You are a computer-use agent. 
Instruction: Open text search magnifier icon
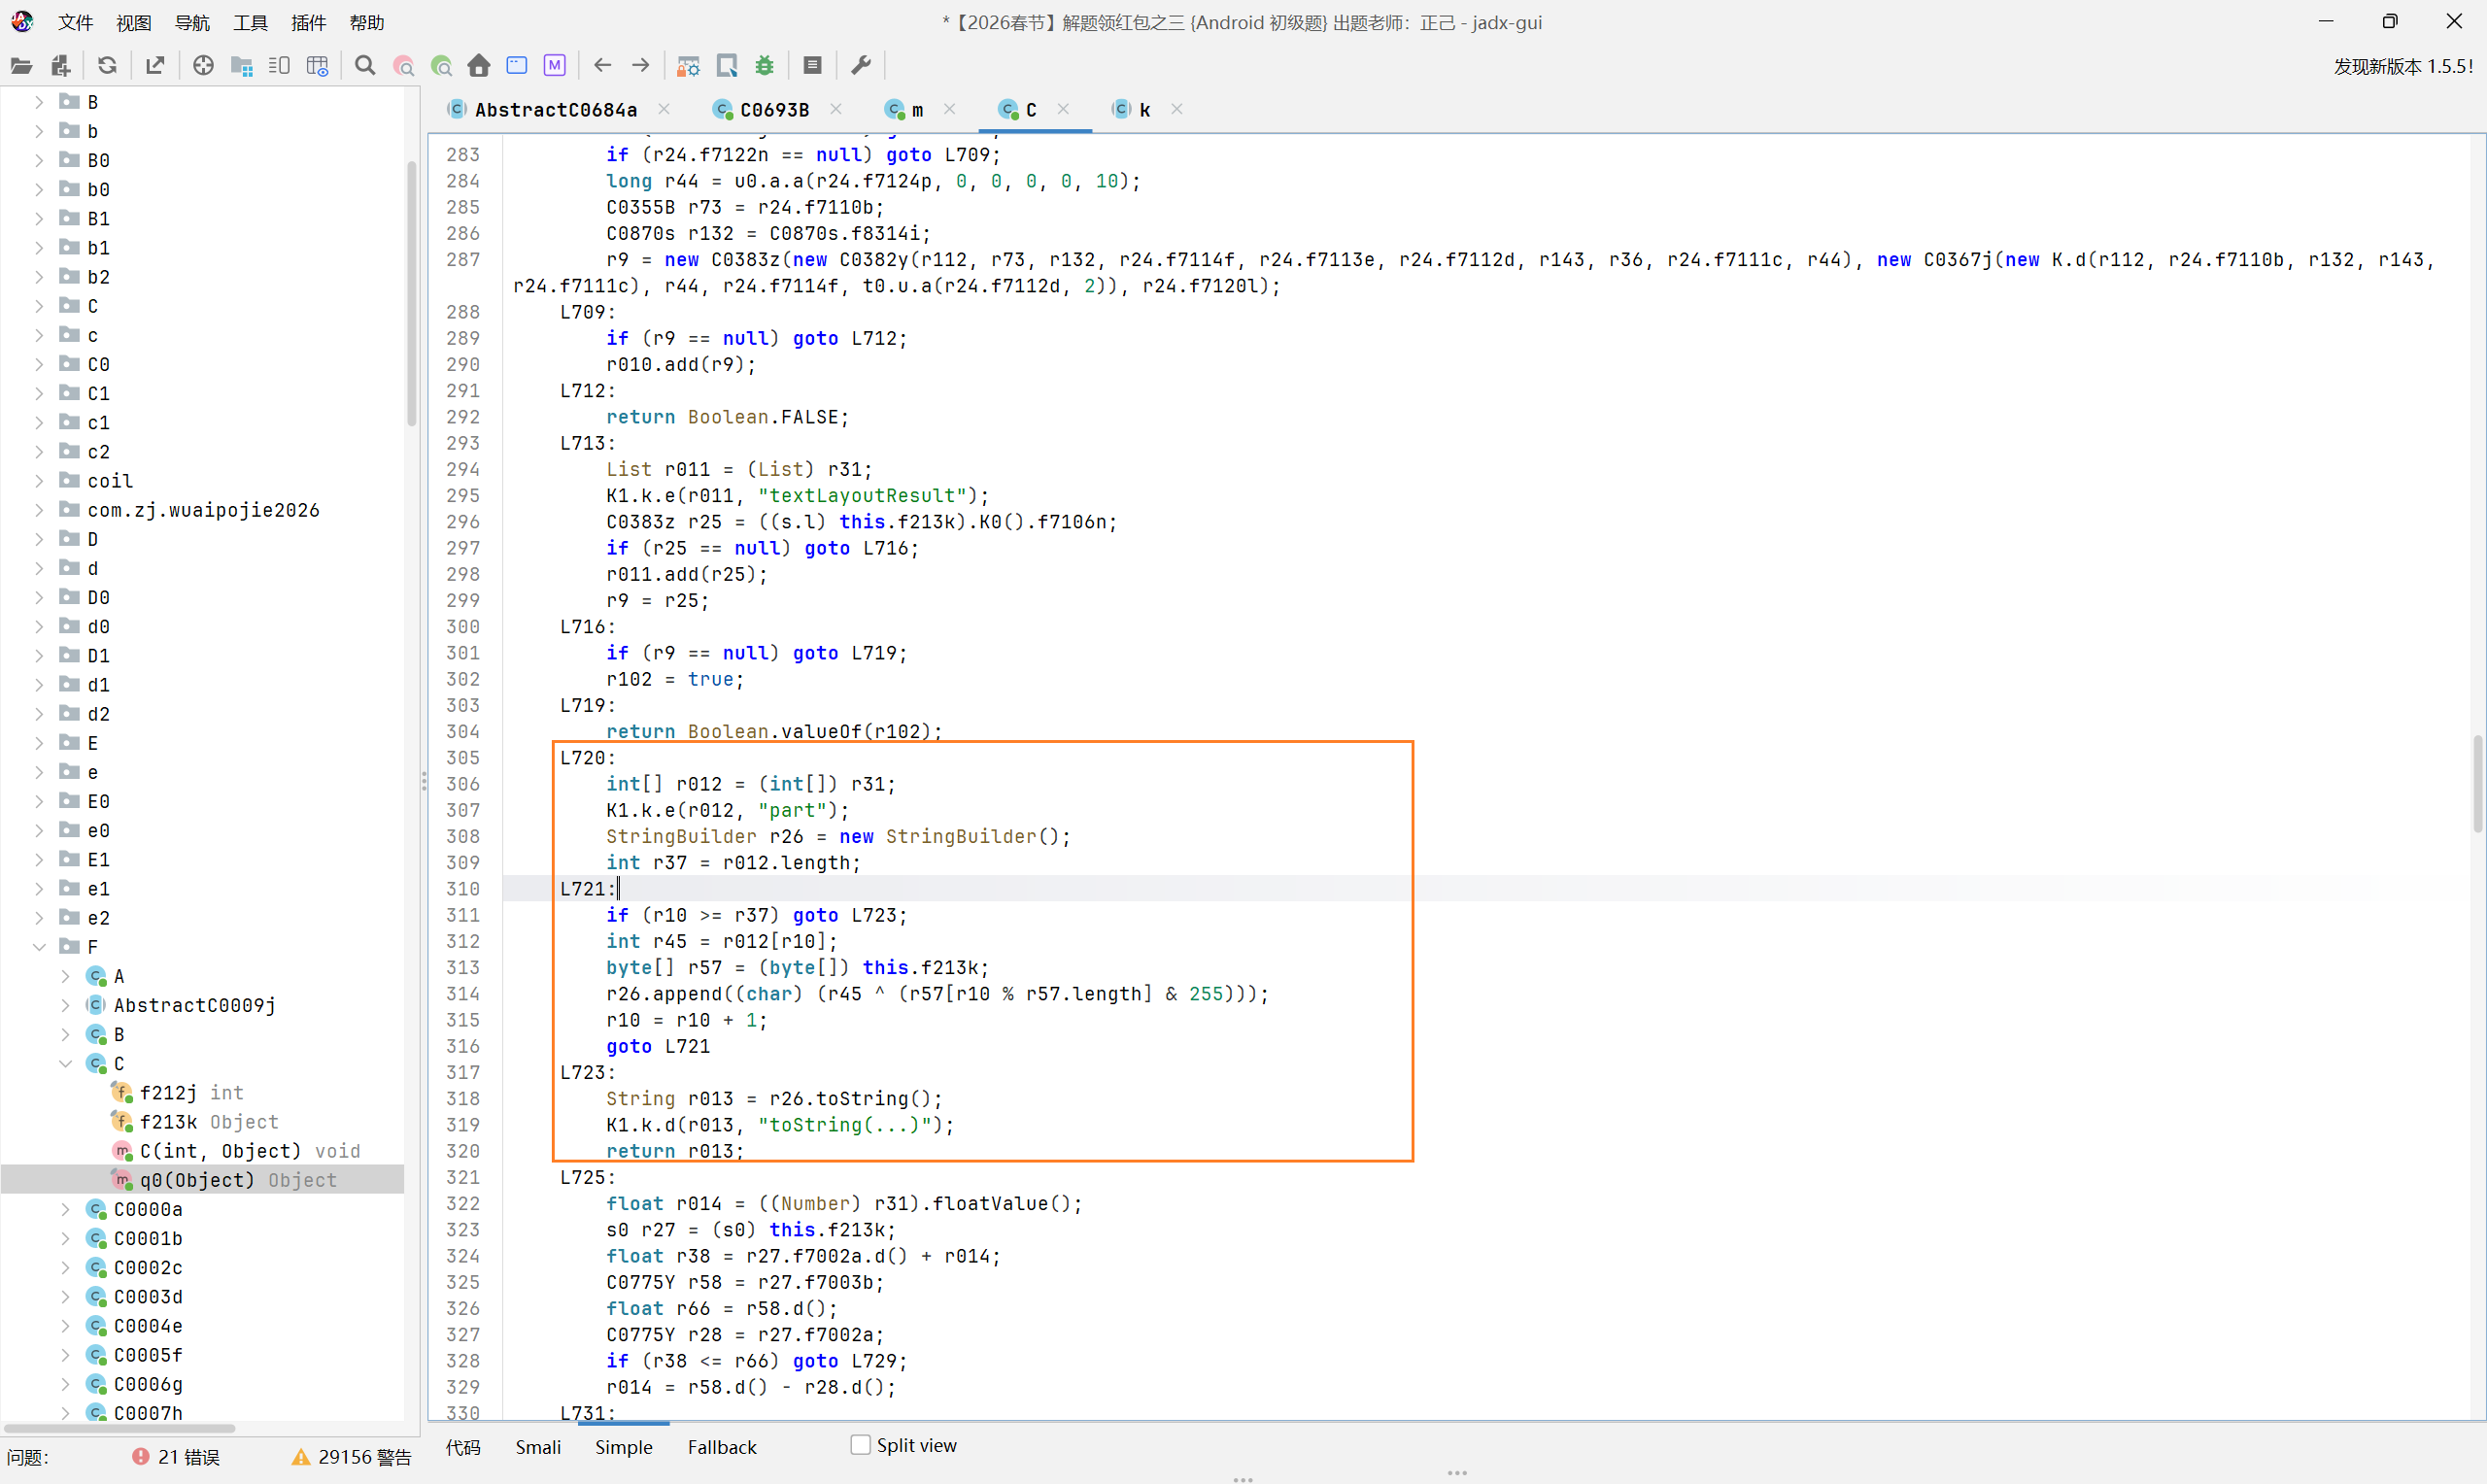pyautogui.click(x=365, y=66)
